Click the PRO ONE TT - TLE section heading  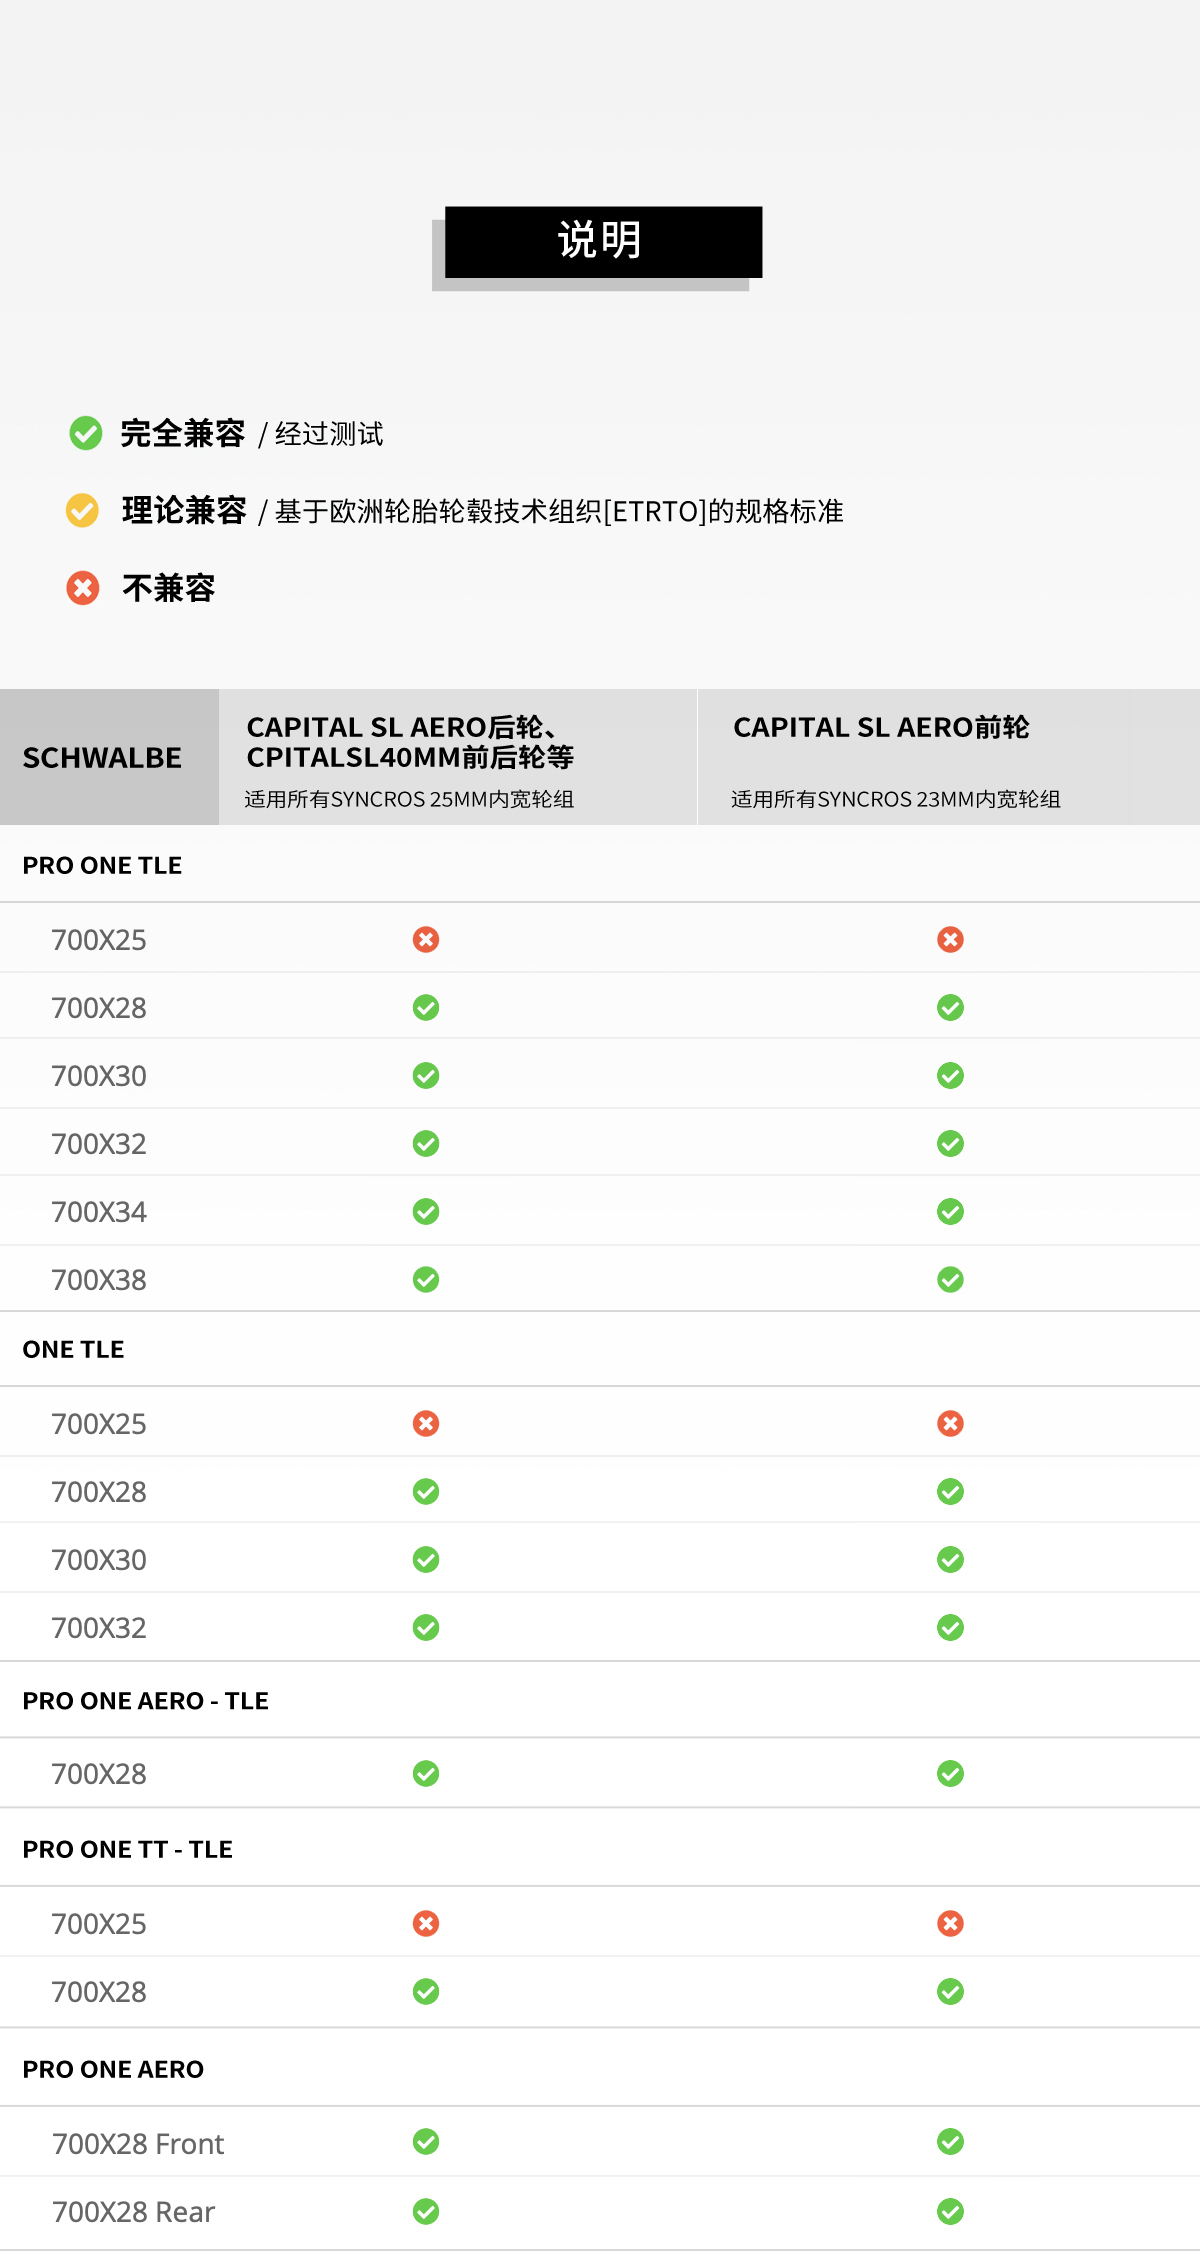(x=128, y=1849)
